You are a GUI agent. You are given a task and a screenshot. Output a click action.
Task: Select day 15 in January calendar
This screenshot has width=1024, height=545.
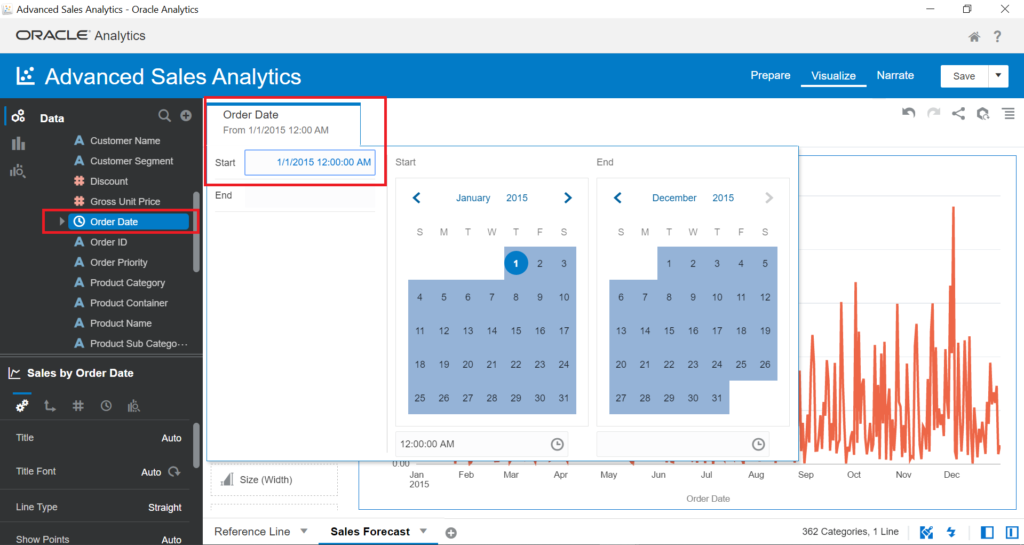point(516,330)
